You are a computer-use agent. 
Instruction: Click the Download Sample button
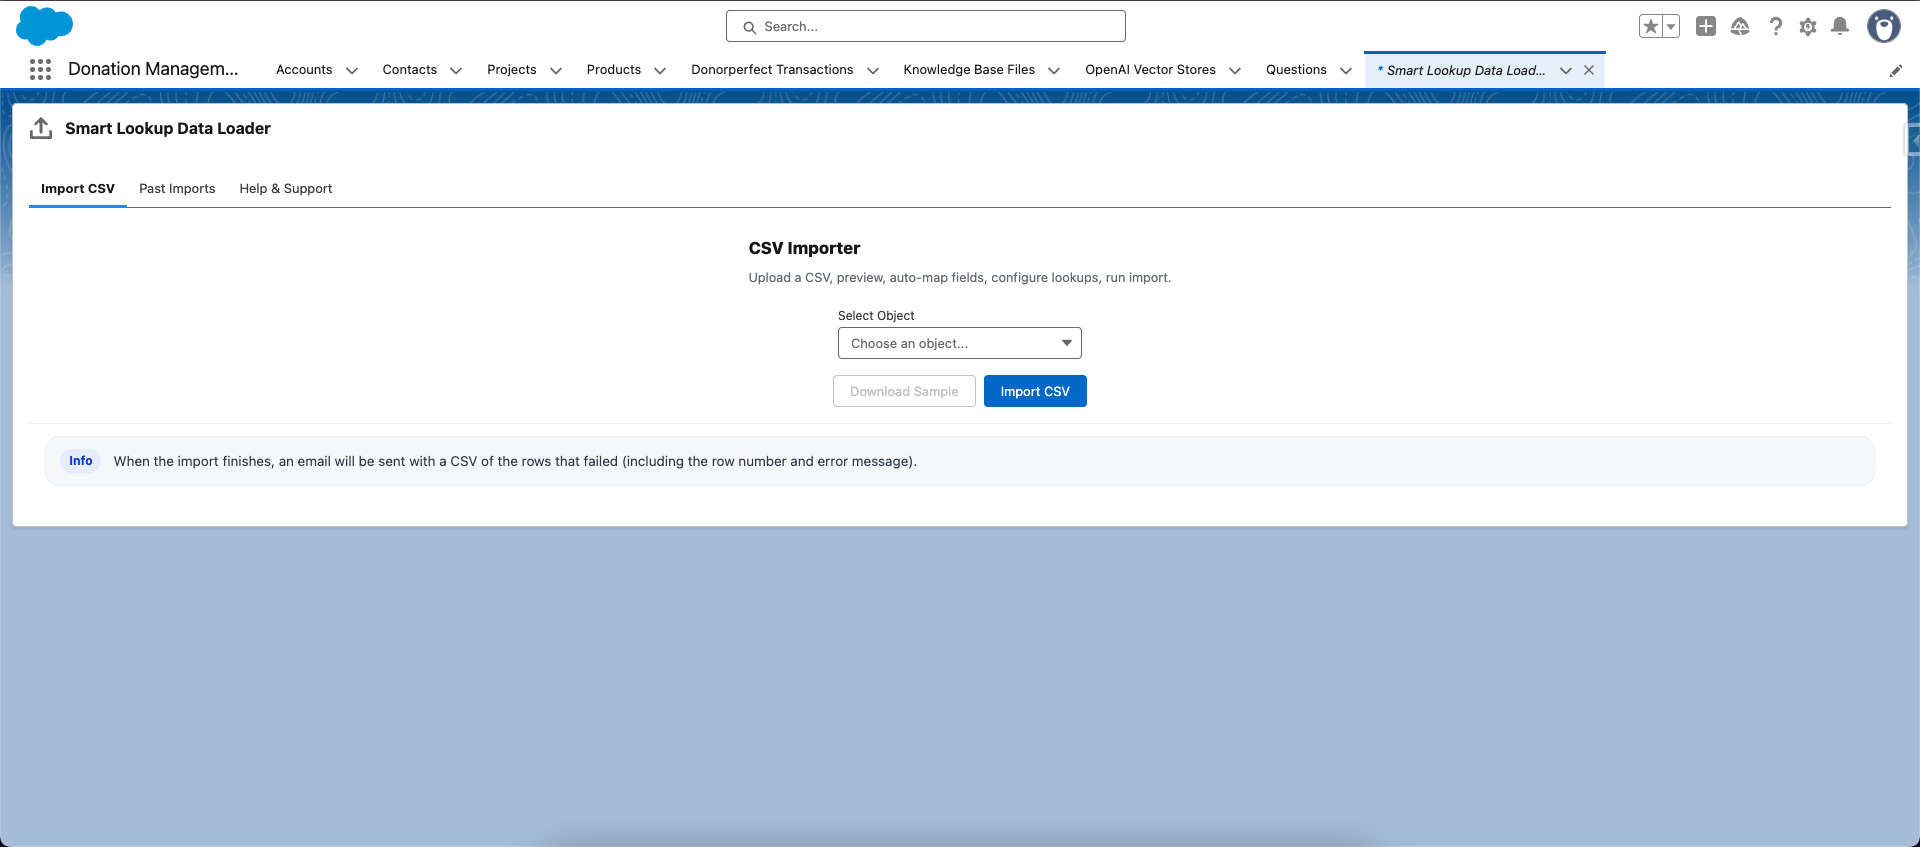(x=904, y=391)
